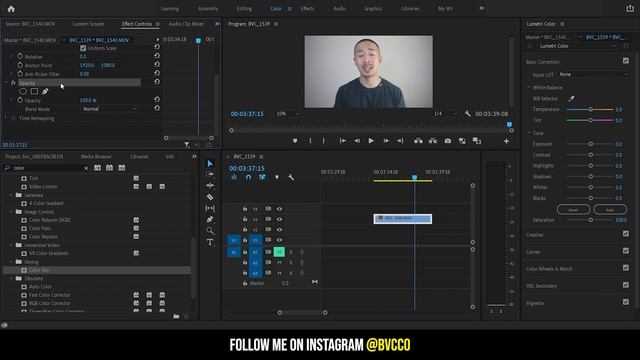Image resolution: width=640 pixels, height=360 pixels.
Task: Open button editor plus icon
Action: (506, 141)
